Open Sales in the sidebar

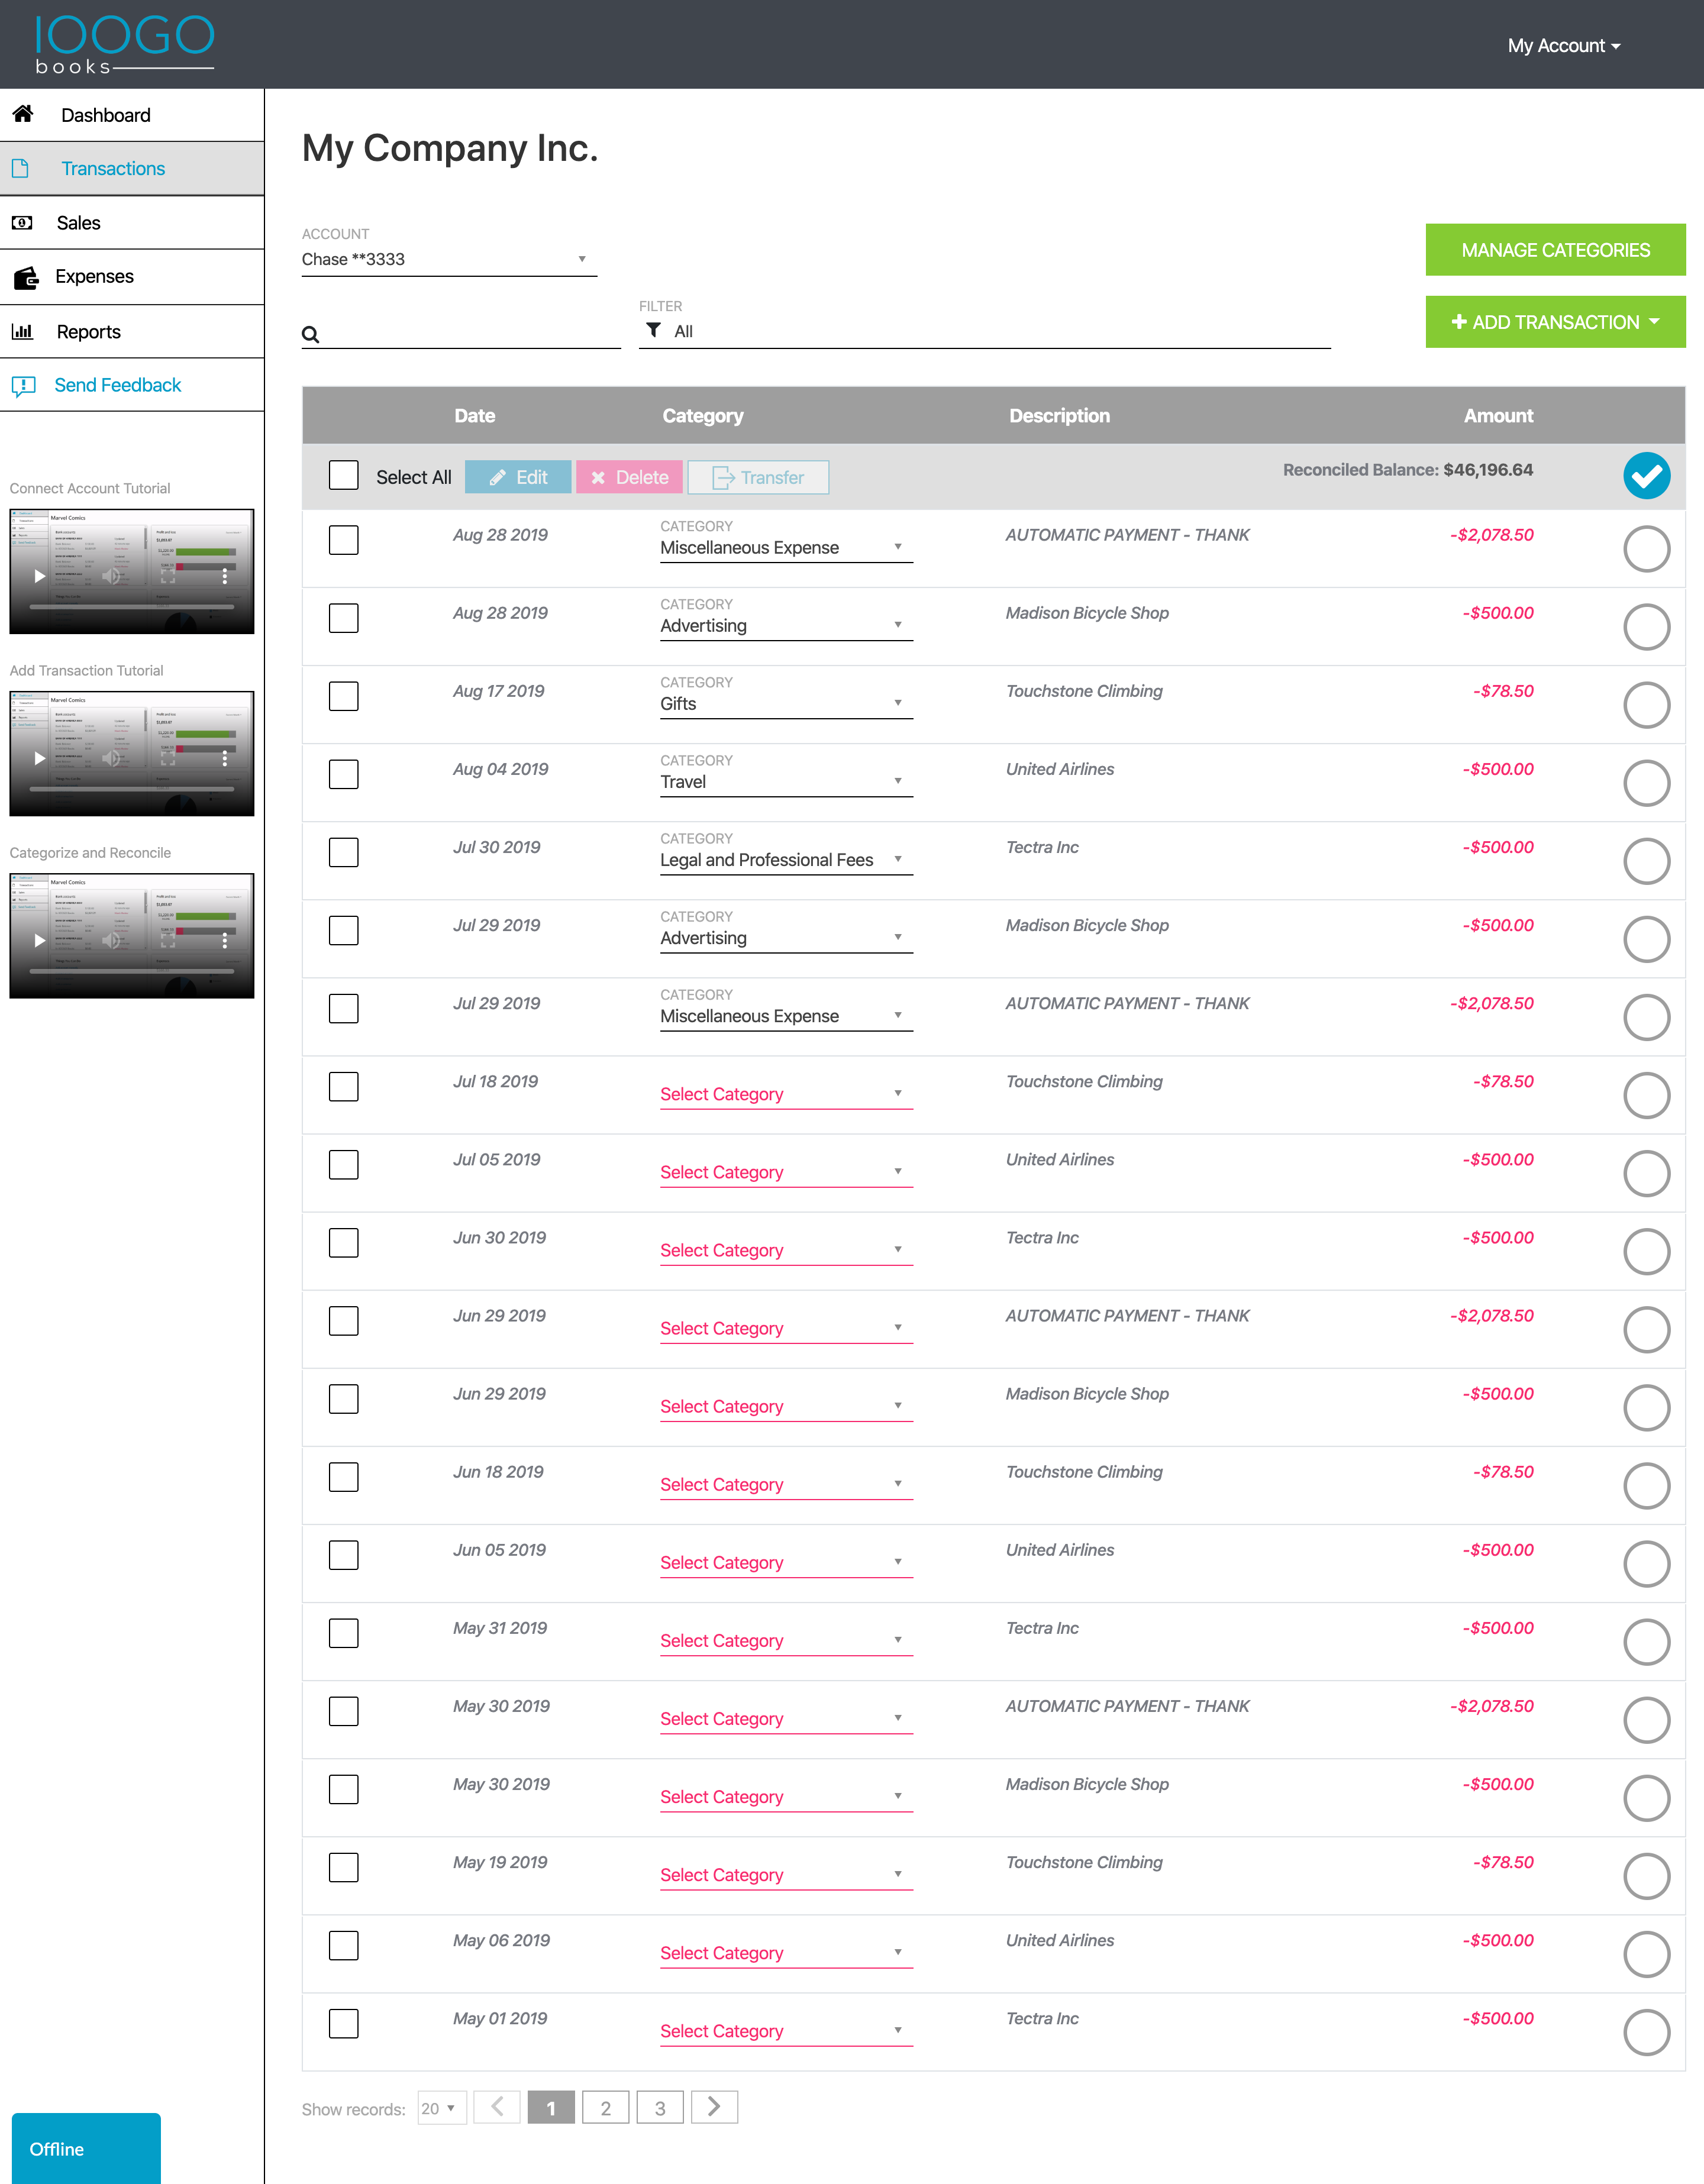[132, 222]
